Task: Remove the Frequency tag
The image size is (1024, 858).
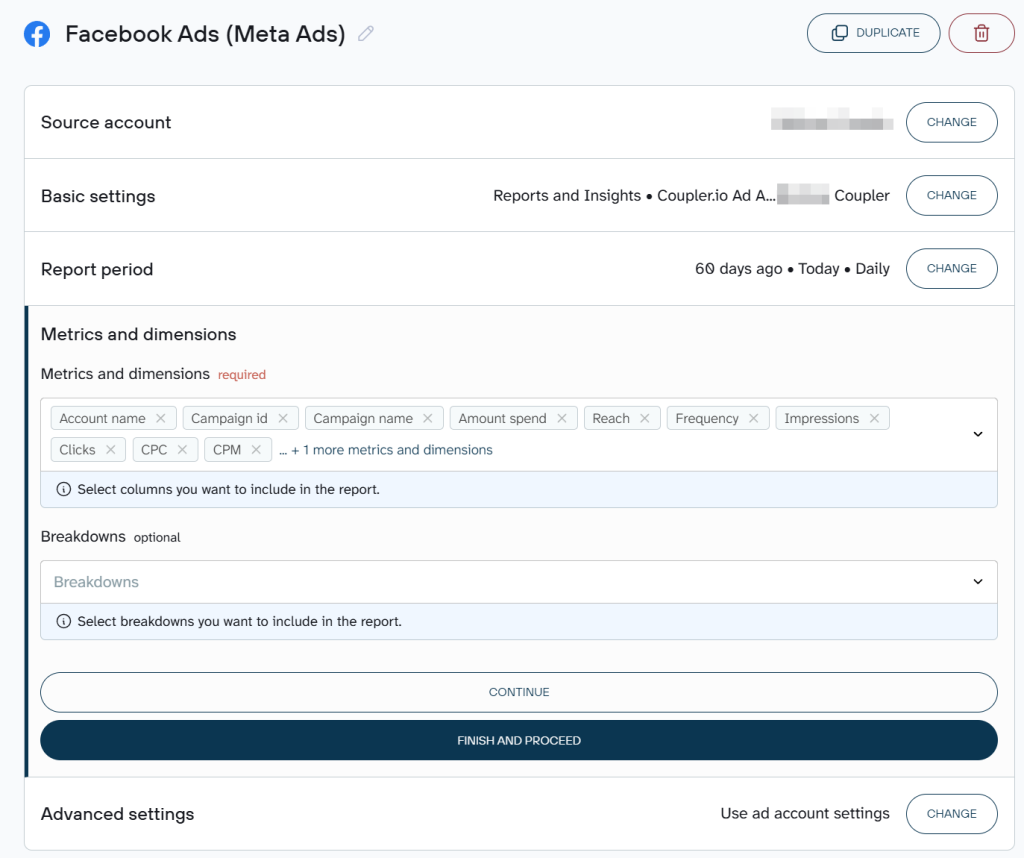Action: (754, 418)
